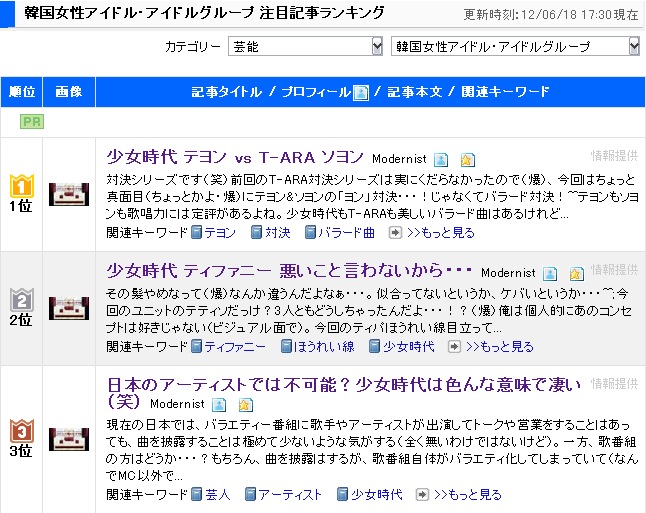Viewport: 646px width, 513px height.
Task: Click the keyword 芸人 link
Action: (x=218, y=494)
